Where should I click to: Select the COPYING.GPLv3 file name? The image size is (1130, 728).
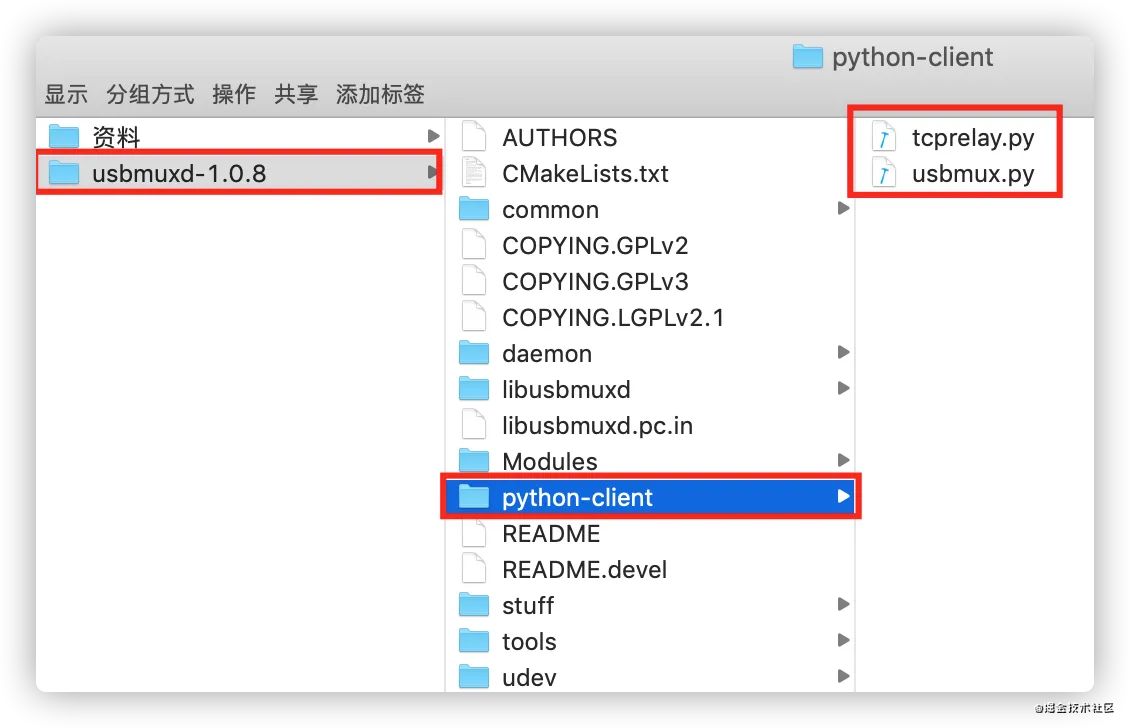coord(595,281)
